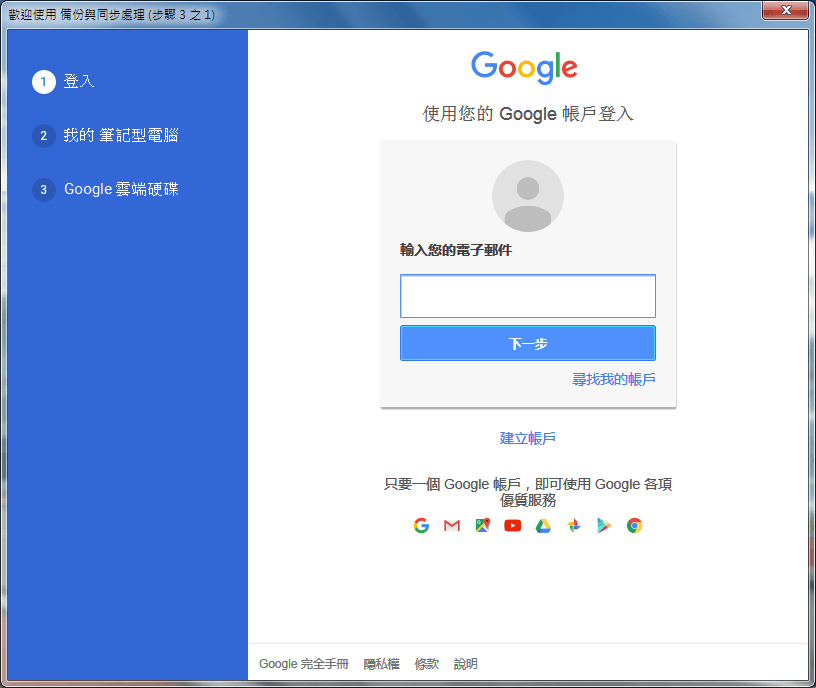This screenshot has height=688, width=816.
Task: Click the Chrome browser icon
Action: [x=634, y=525]
